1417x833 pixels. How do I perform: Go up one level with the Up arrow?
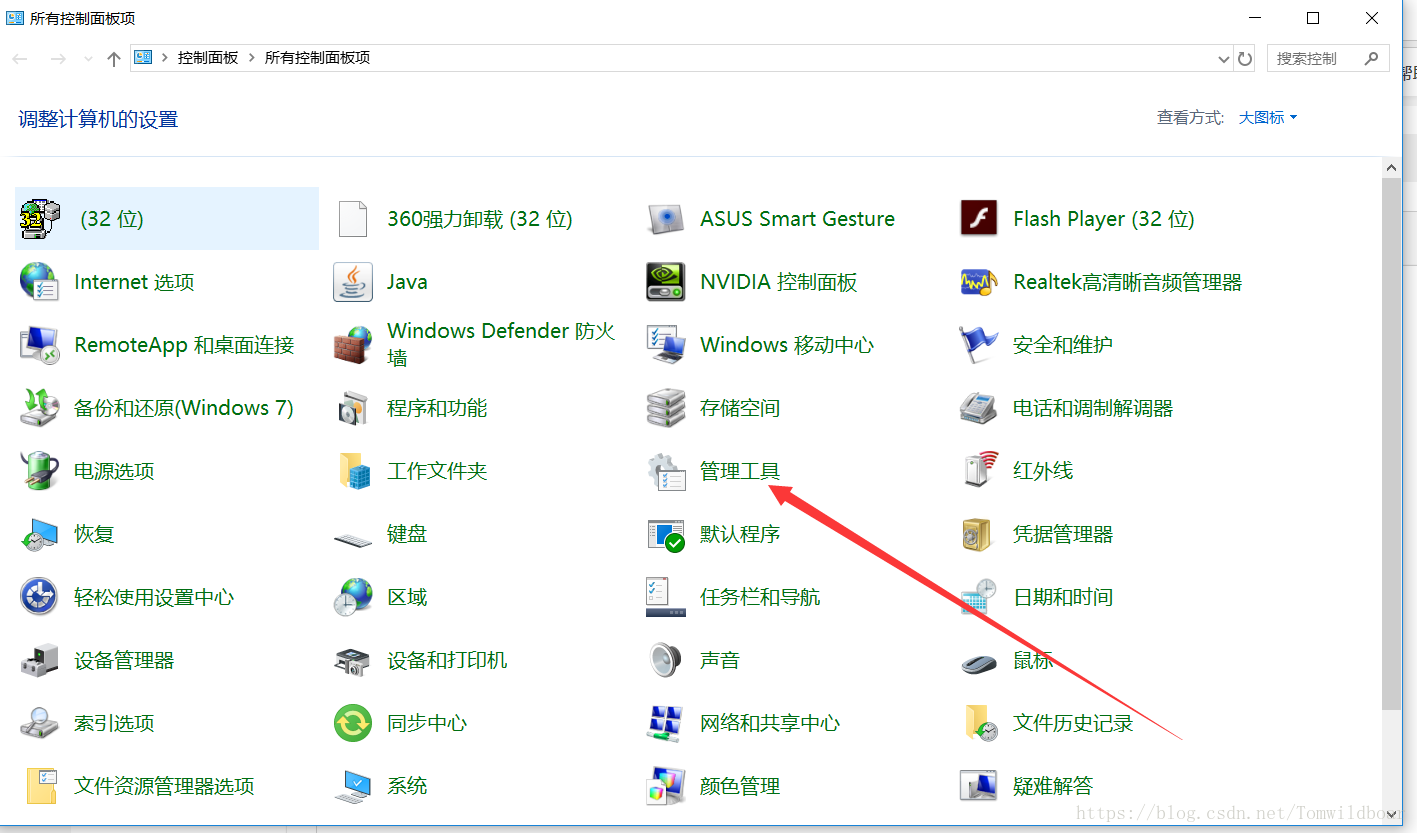(x=114, y=59)
